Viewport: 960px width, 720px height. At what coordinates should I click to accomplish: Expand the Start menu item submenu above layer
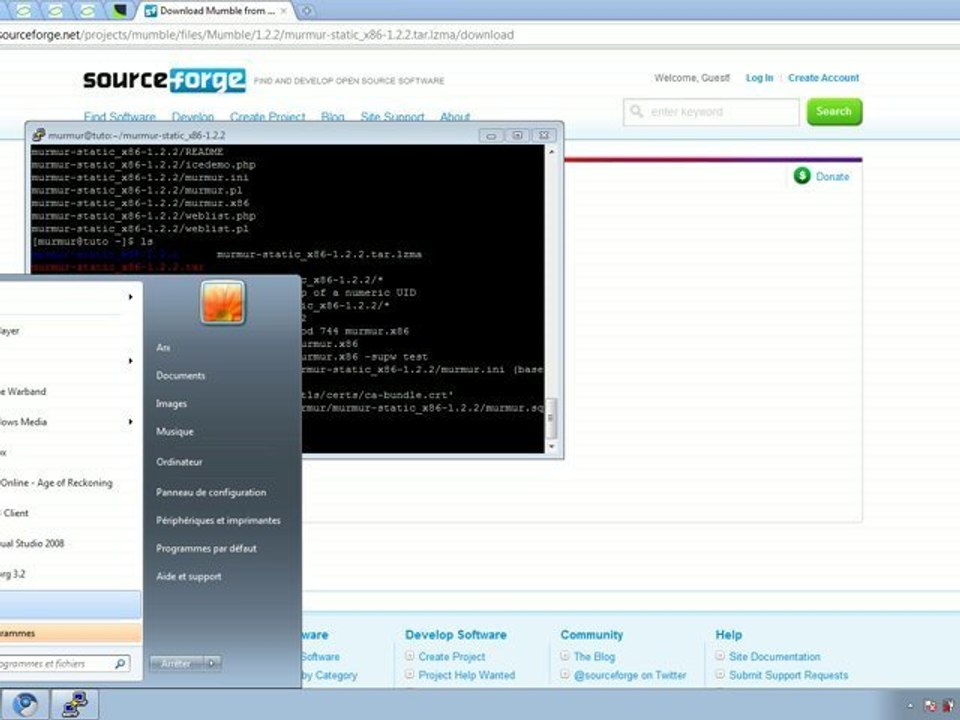pyautogui.click(x=130, y=297)
